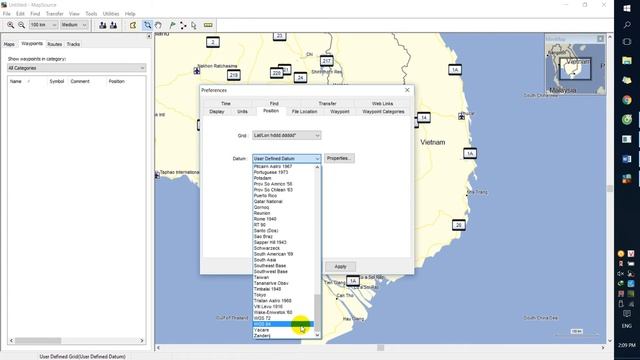Open Windows search icon in taskbar
The width and height of the screenshot is (640, 360).
click(627, 25)
